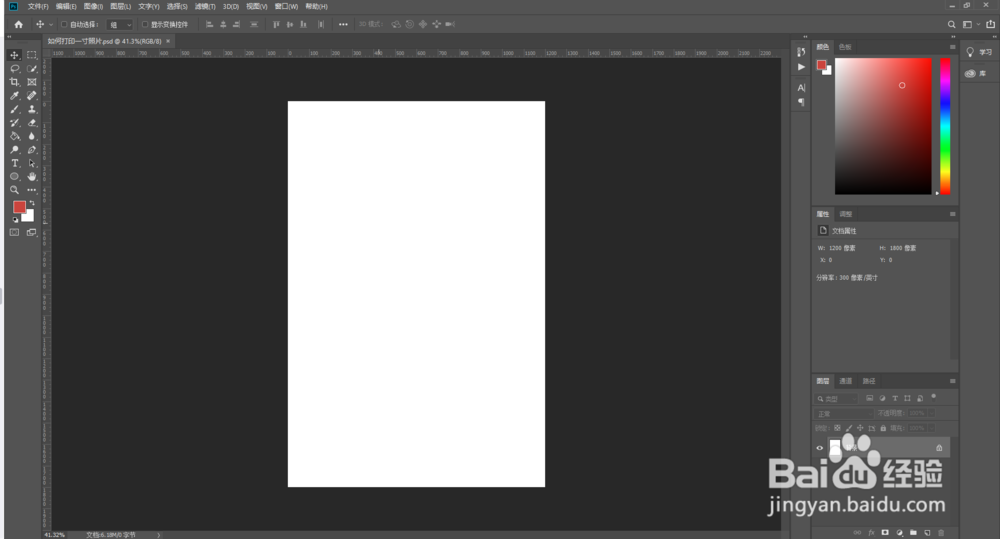Select the Lasso tool
Image resolution: width=1000 pixels, height=539 pixels.
pyautogui.click(x=14, y=69)
